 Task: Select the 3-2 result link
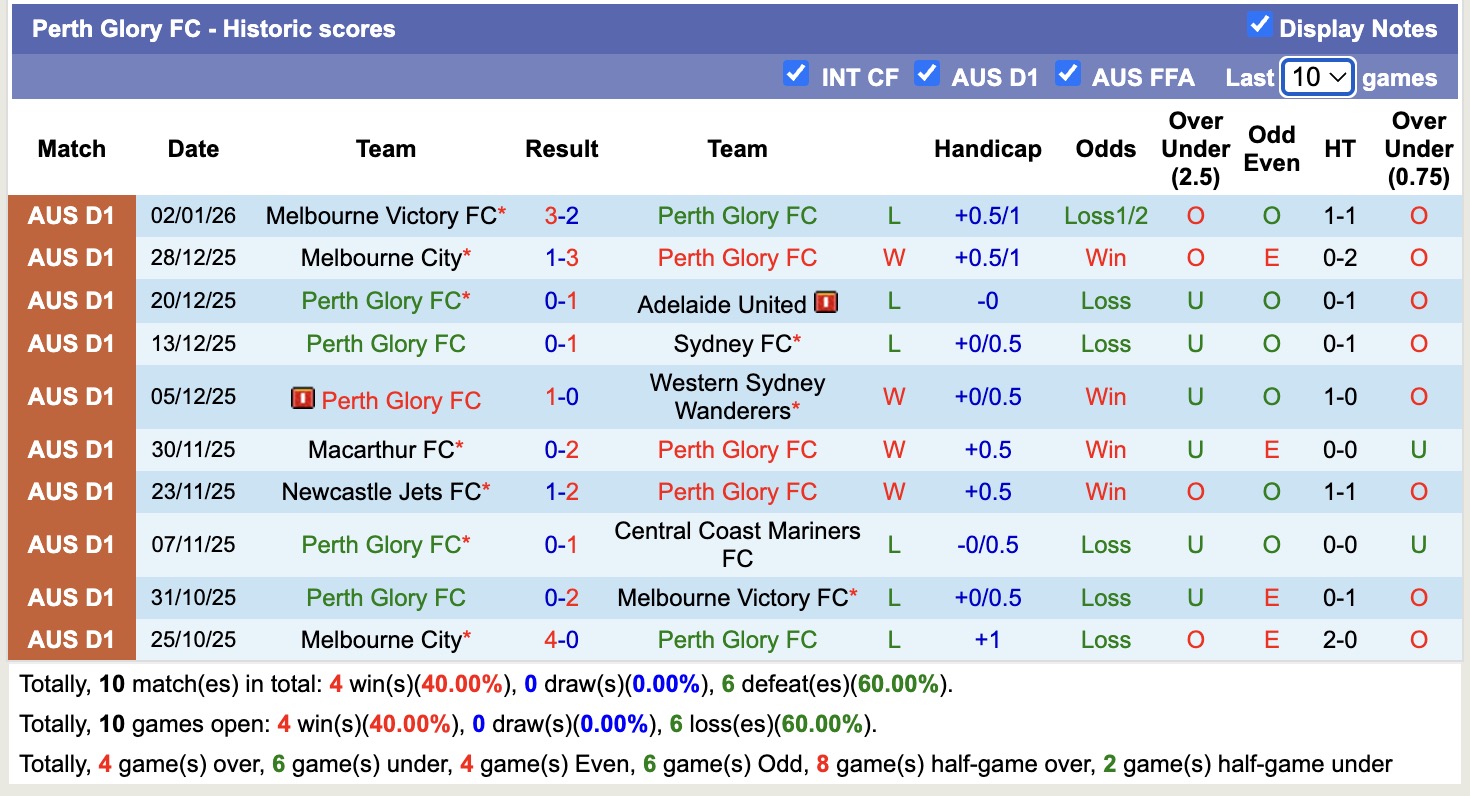(x=561, y=214)
